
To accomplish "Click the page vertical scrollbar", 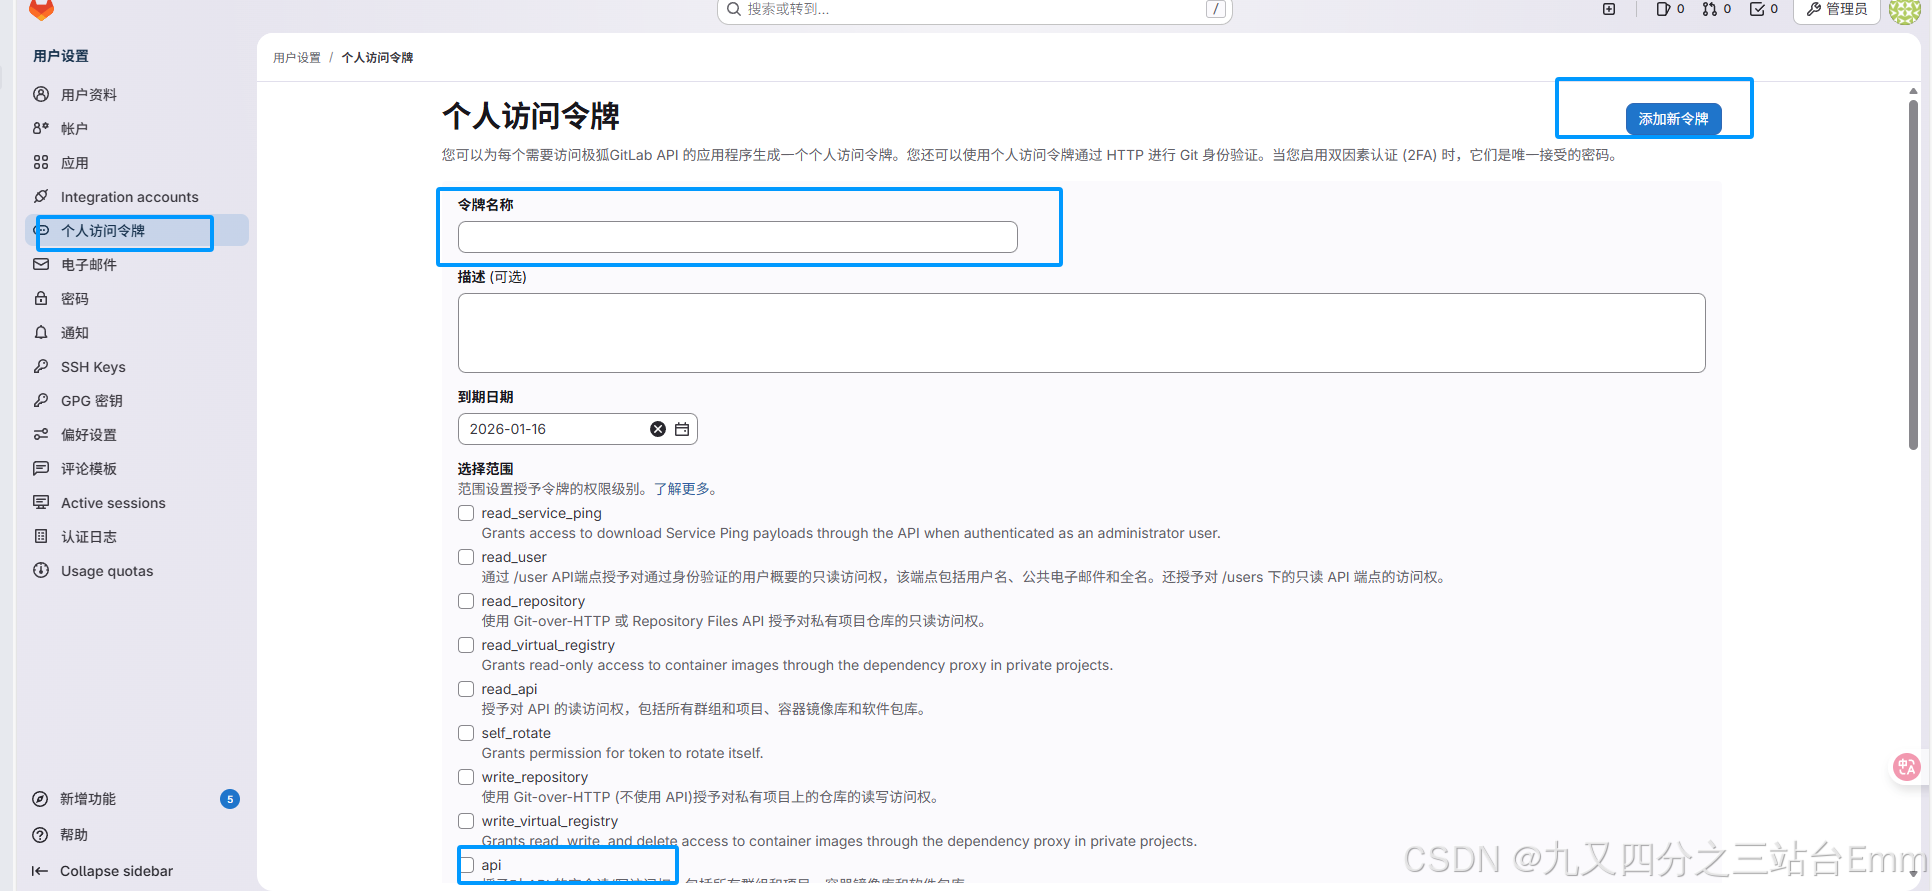I will (x=1913, y=275).
